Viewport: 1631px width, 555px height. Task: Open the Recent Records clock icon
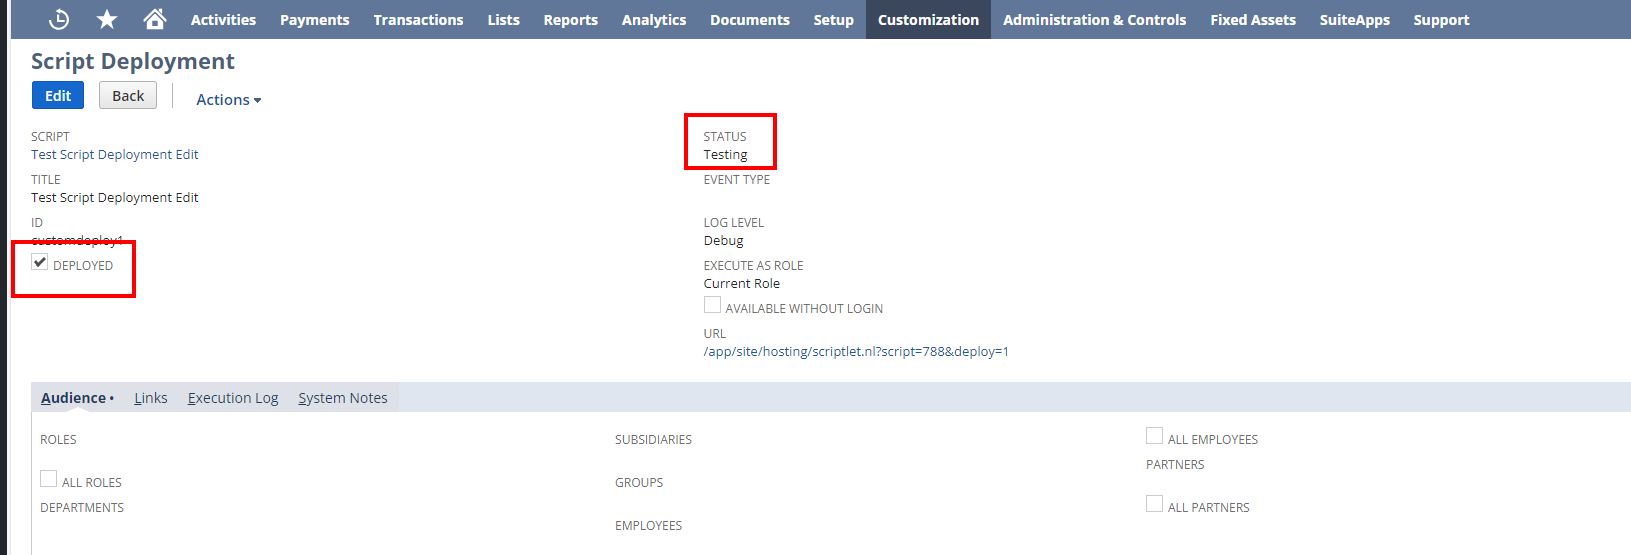(x=59, y=19)
